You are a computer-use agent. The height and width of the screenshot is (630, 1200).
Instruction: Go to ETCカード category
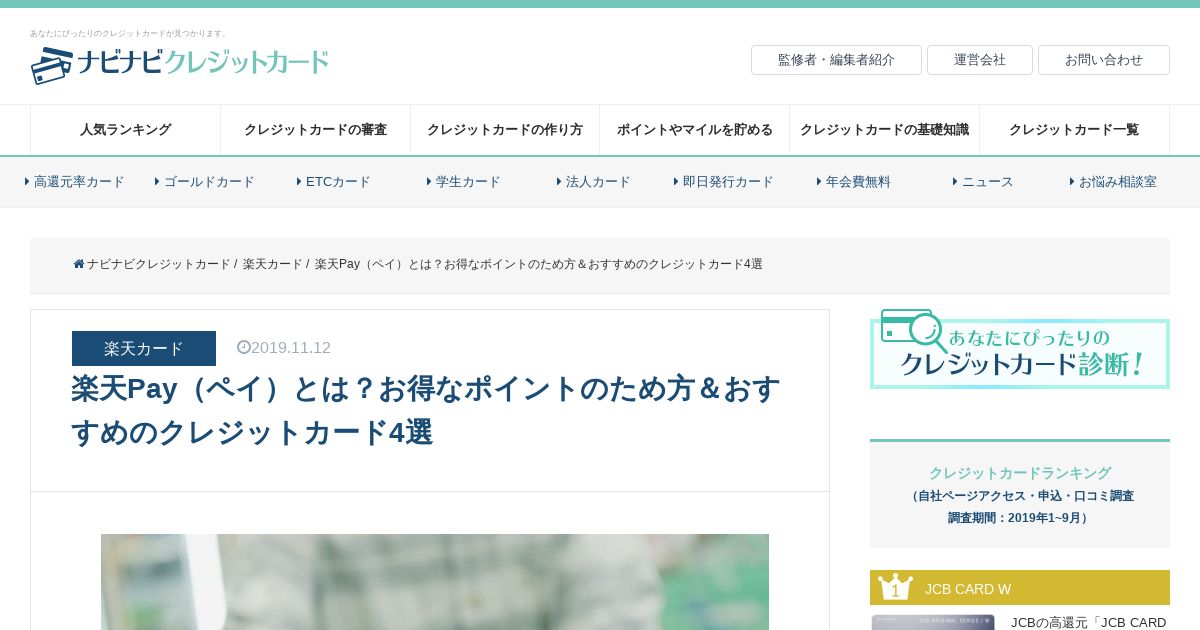tap(334, 182)
